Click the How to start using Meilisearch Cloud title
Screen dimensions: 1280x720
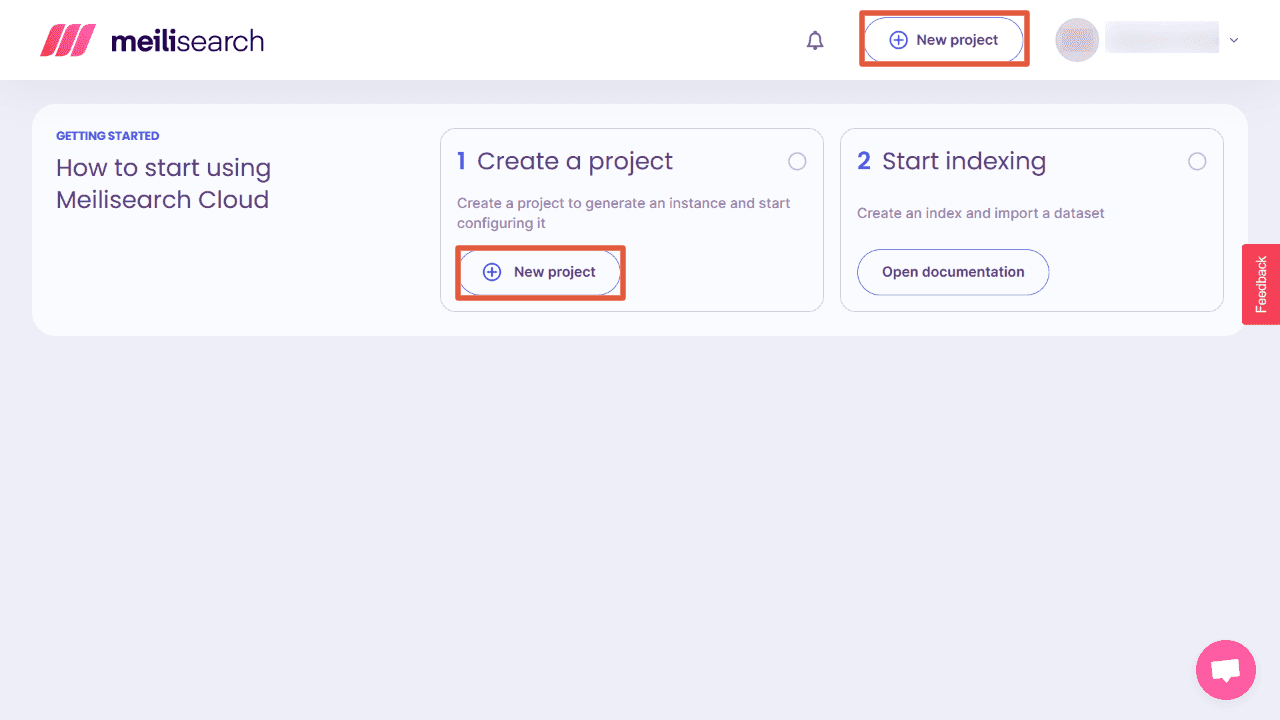tap(163, 183)
